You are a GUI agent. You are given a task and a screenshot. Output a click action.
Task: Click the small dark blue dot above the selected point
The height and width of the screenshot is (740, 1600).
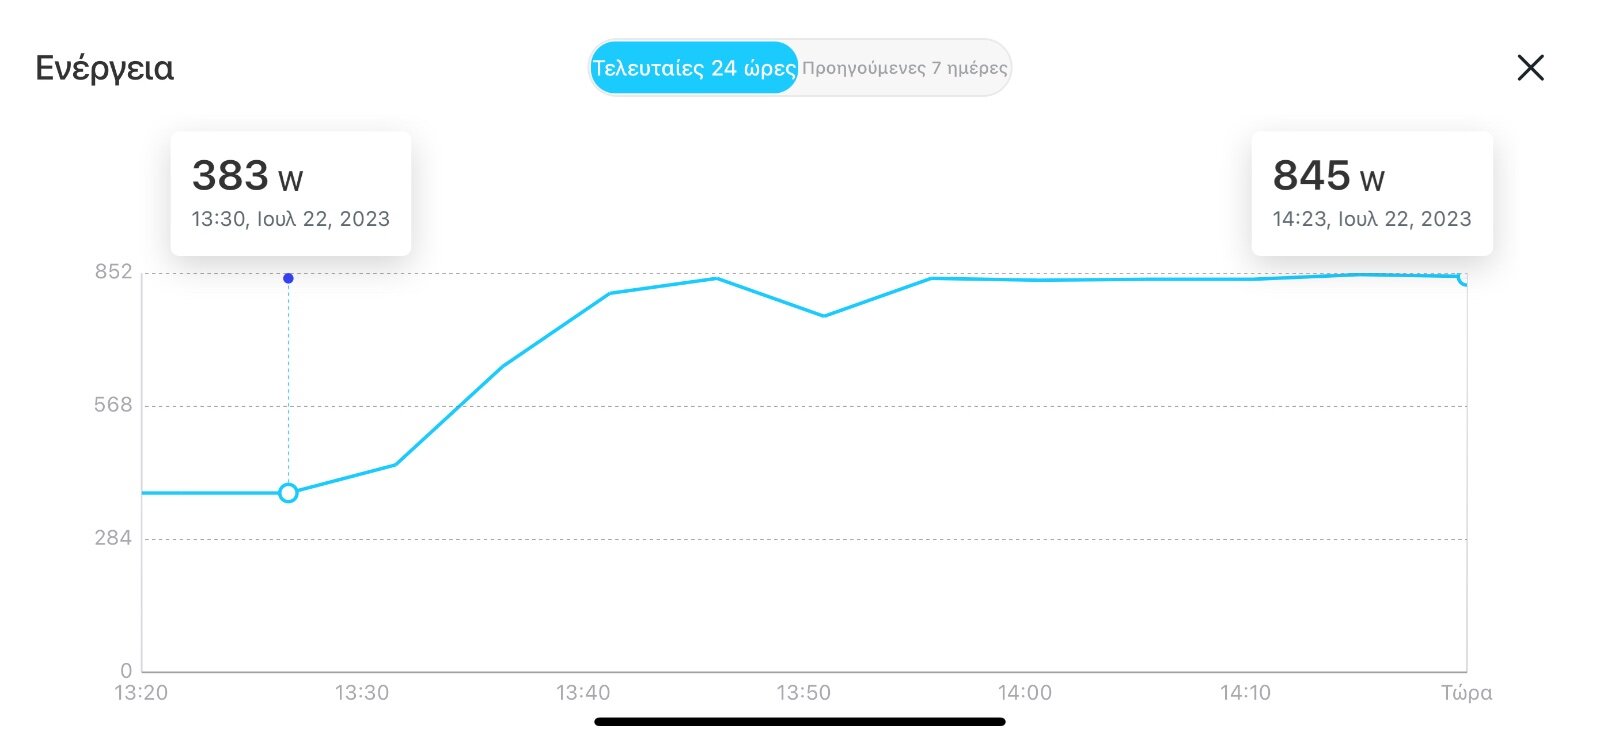pos(288,278)
